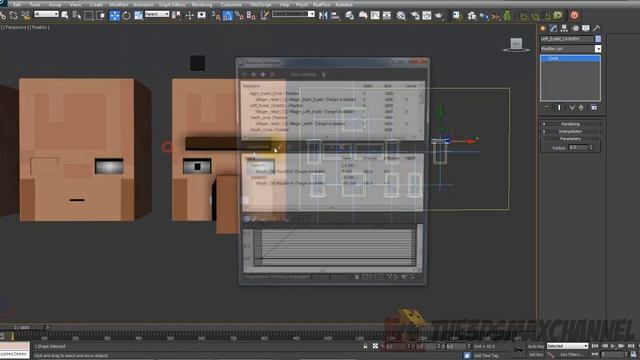Click the Radius spinner arrows
The width and height of the screenshot is (640, 360).
591,147
